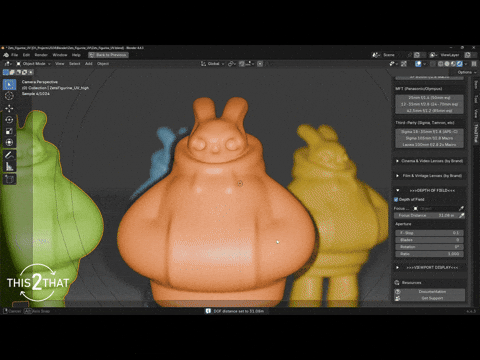Open the shading options dropdown arrow
The image size is (480, 360).
coord(466,64)
